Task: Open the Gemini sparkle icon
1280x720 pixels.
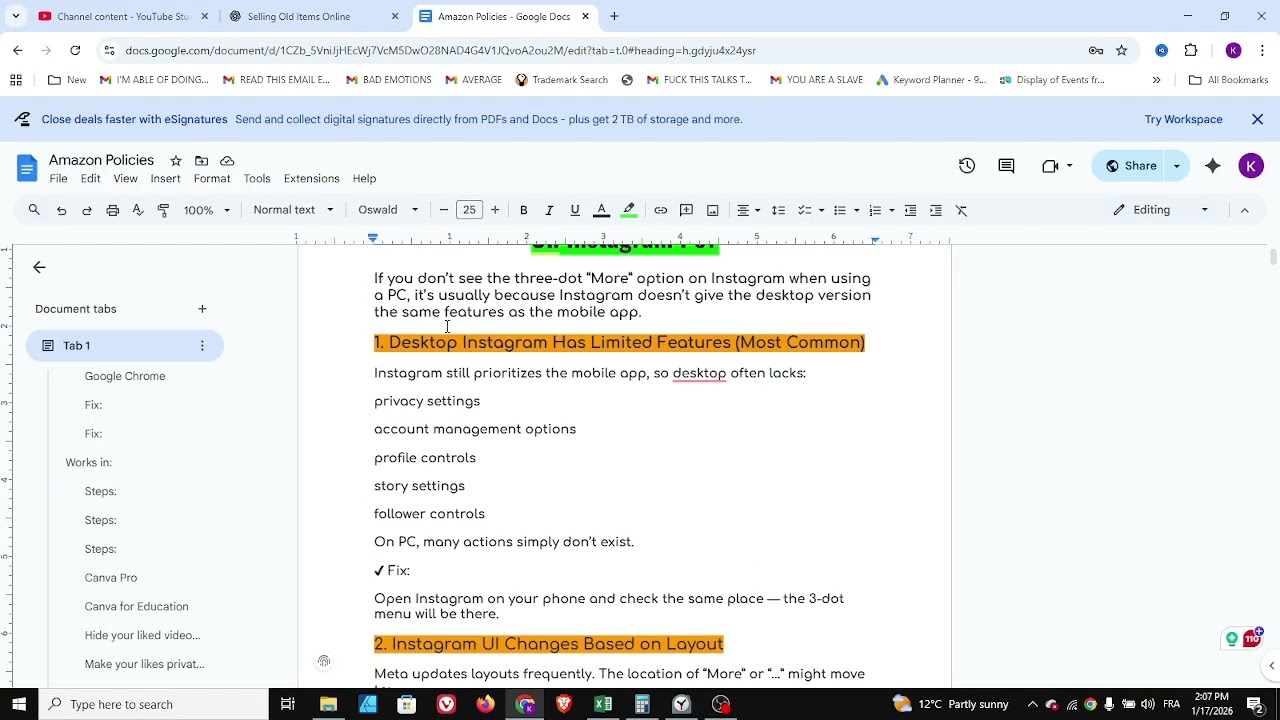Action: (1213, 166)
